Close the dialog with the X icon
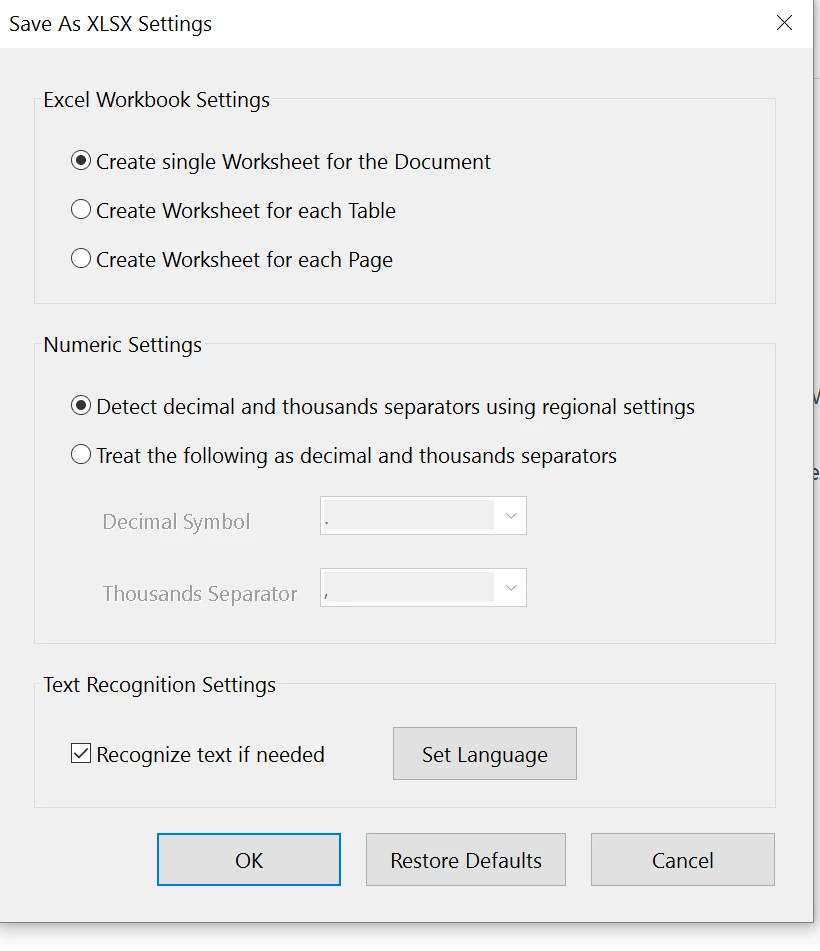Viewport: 820px width, 951px height. point(784,23)
